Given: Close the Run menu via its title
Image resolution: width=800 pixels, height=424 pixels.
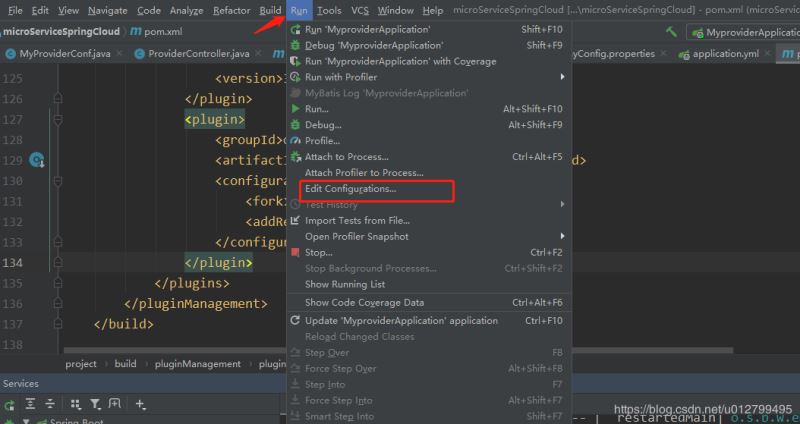Looking at the screenshot, I should pos(299,10).
